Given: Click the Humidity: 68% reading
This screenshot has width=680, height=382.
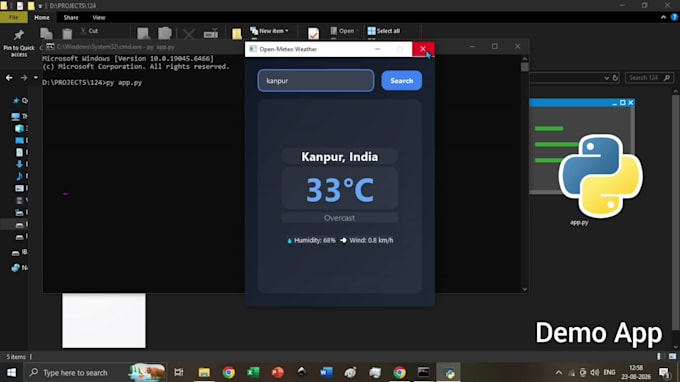Looking at the screenshot, I should 311,240.
